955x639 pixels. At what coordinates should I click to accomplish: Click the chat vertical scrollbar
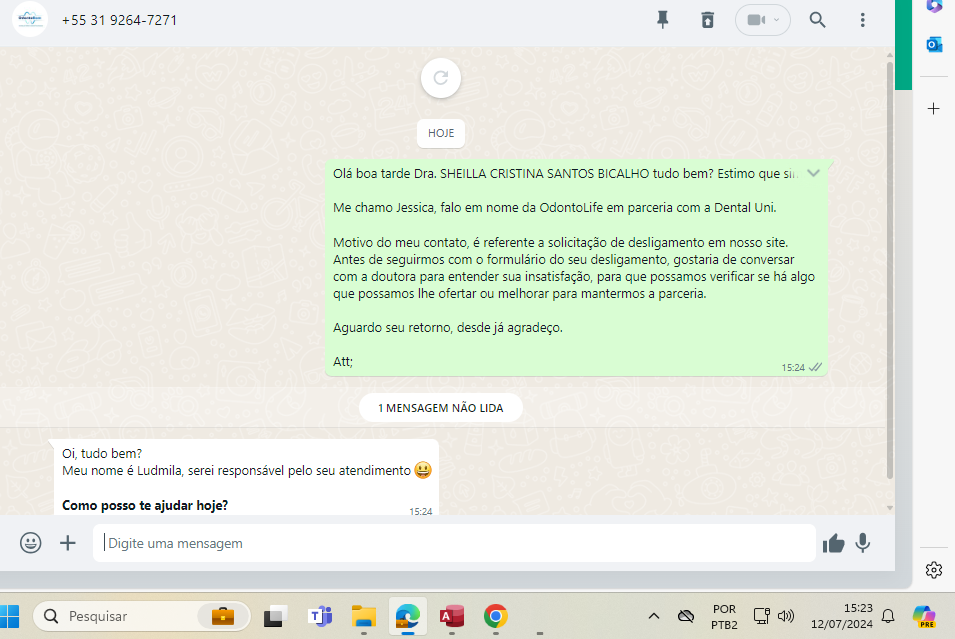pyautogui.click(x=890, y=268)
